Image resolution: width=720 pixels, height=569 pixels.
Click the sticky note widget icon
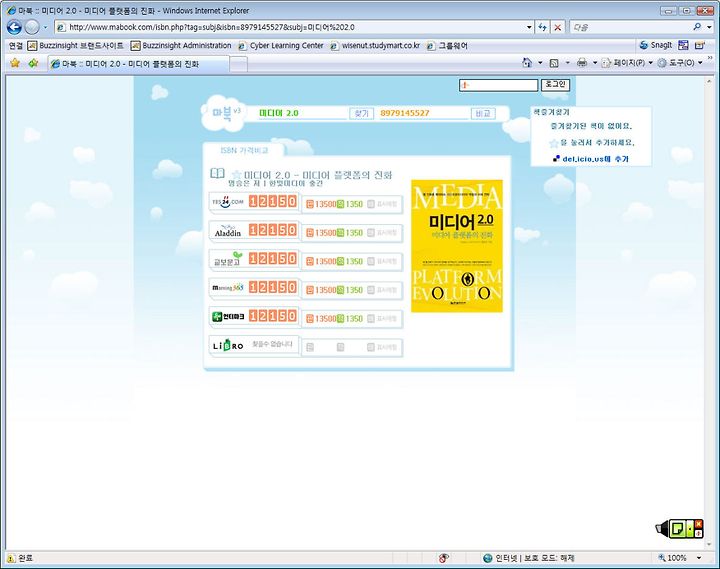click(x=675, y=529)
